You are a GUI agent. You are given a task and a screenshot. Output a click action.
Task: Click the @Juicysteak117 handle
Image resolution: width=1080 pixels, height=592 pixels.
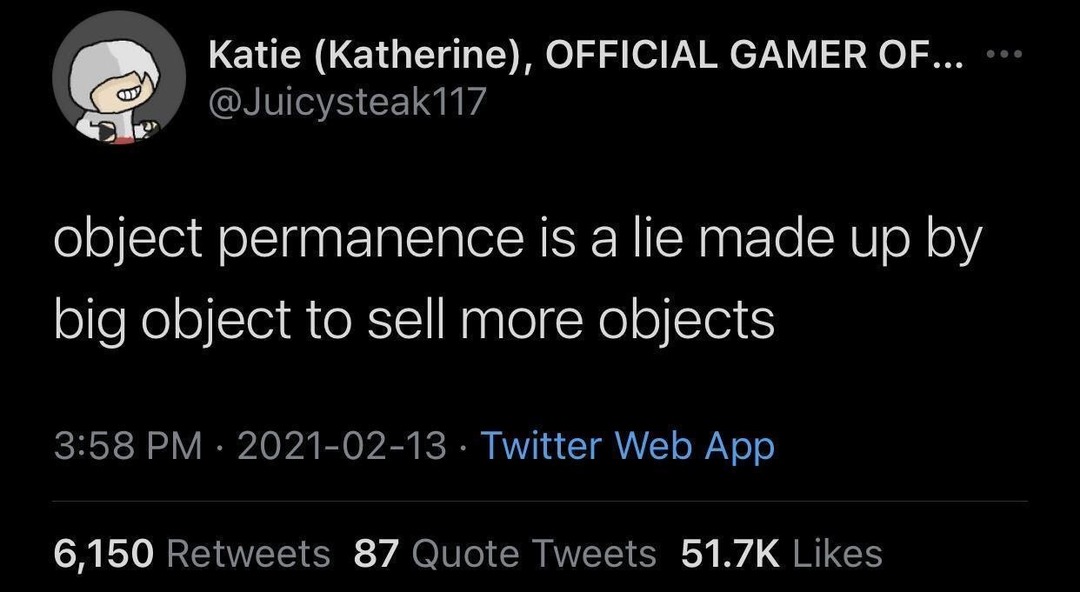tap(346, 103)
